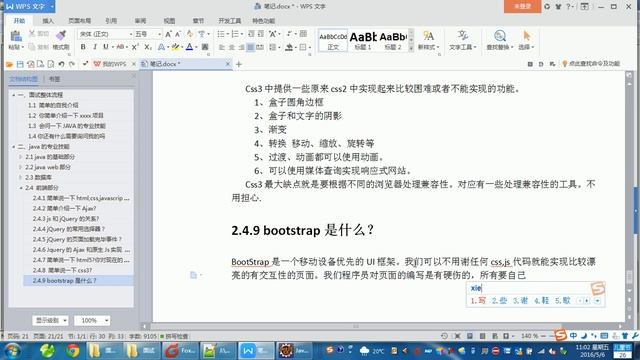Open the Text Tools menu
640x360 pixels.
[x=462, y=40]
